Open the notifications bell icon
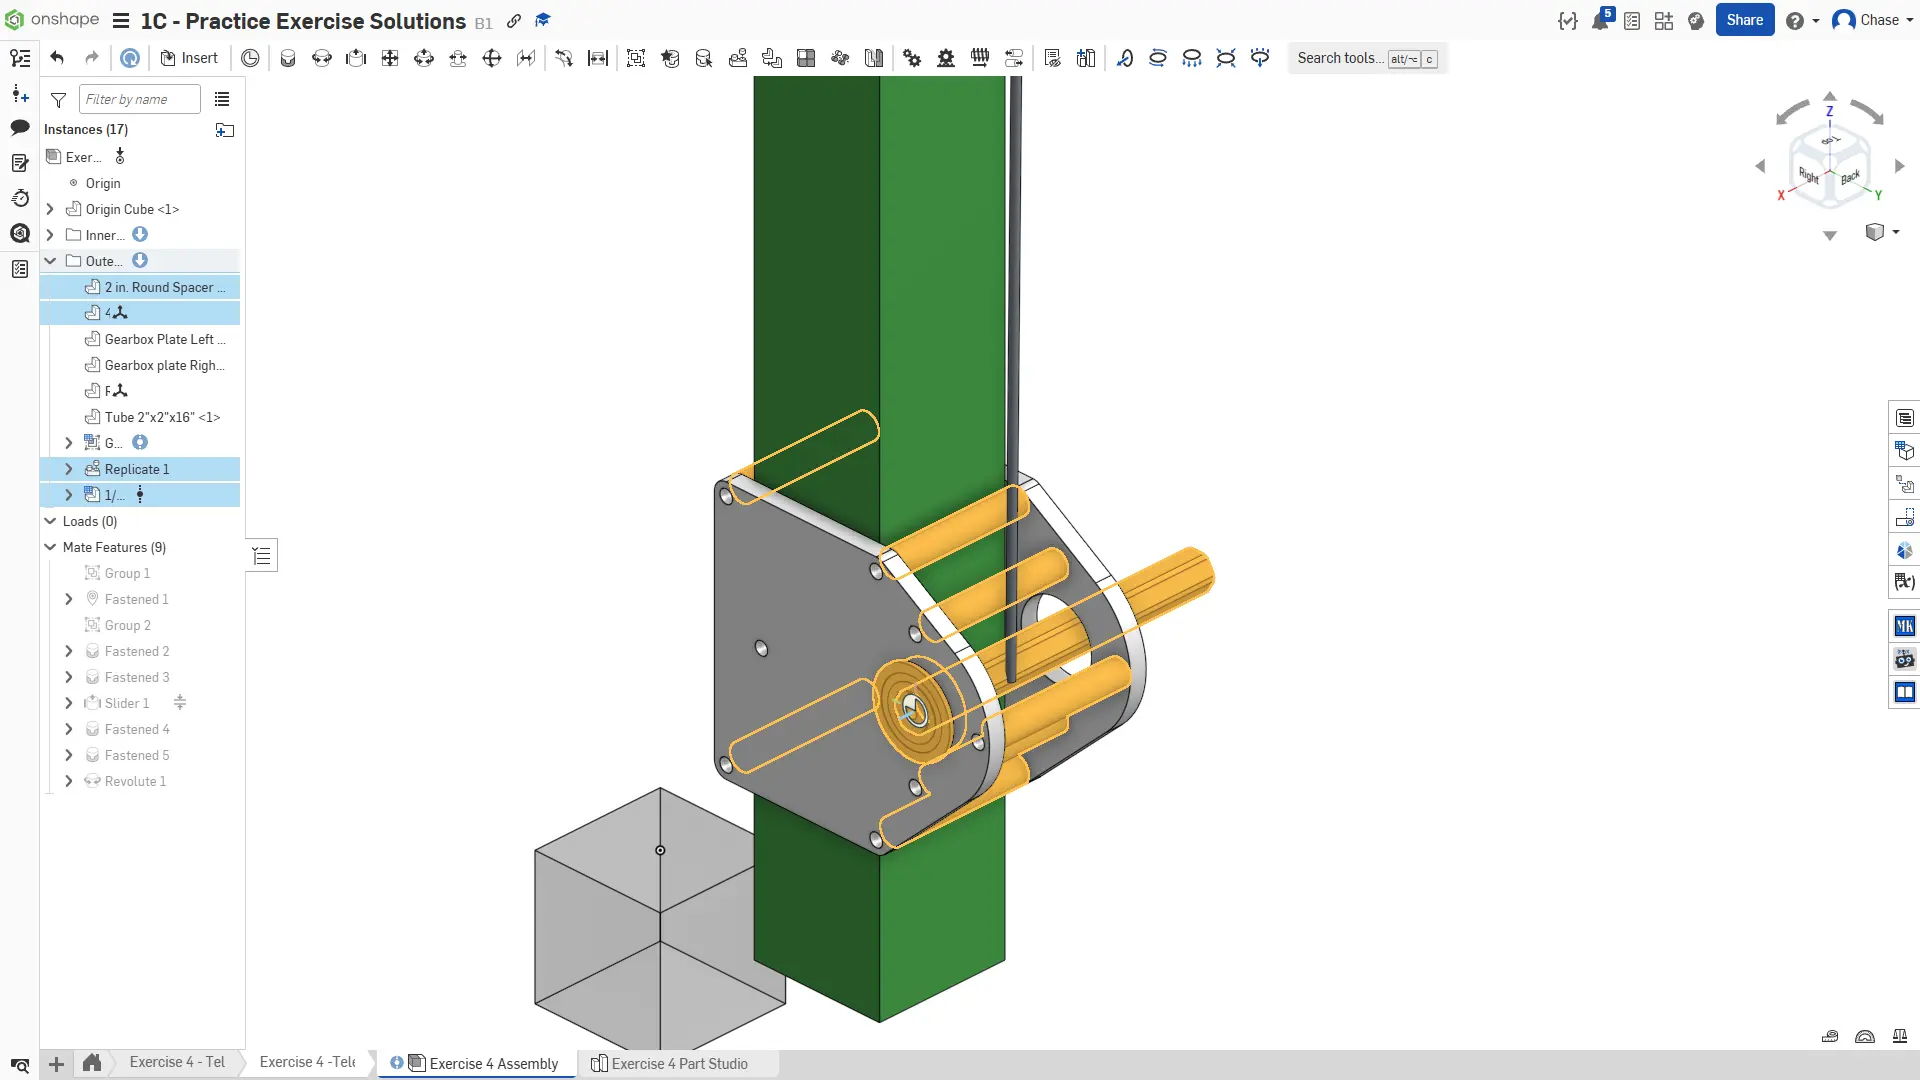The image size is (1920, 1080). tap(1600, 20)
